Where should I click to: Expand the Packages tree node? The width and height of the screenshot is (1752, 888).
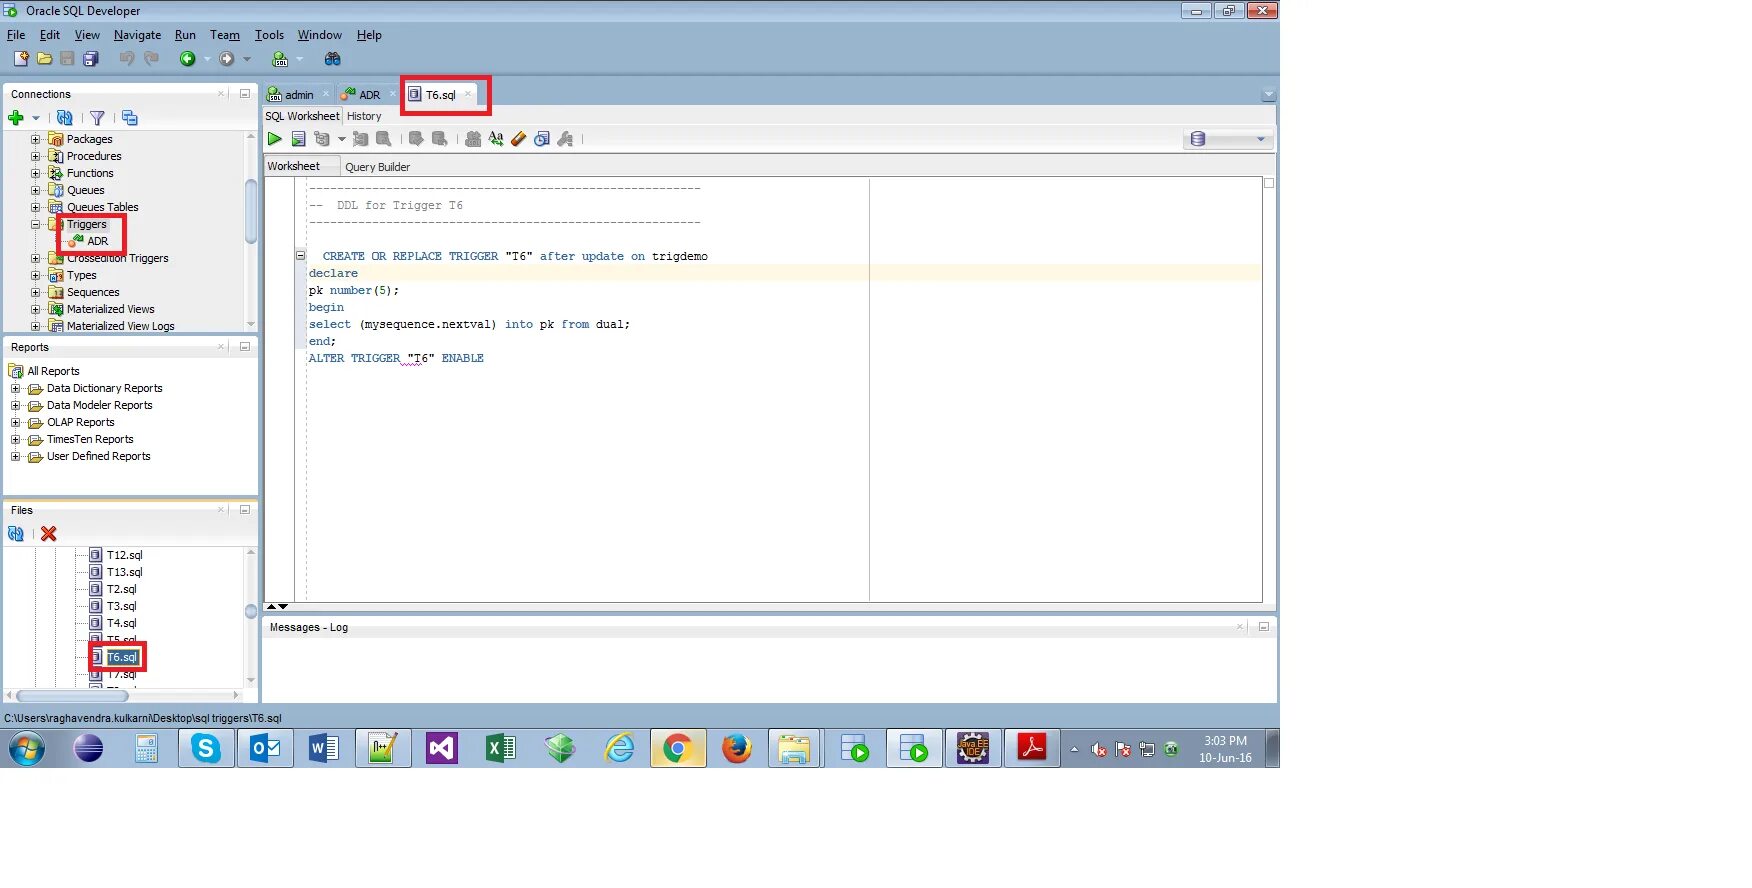(x=36, y=139)
